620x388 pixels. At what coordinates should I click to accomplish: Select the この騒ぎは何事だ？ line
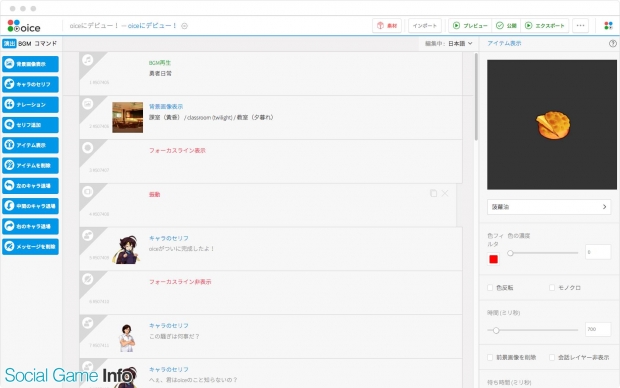coord(174,336)
